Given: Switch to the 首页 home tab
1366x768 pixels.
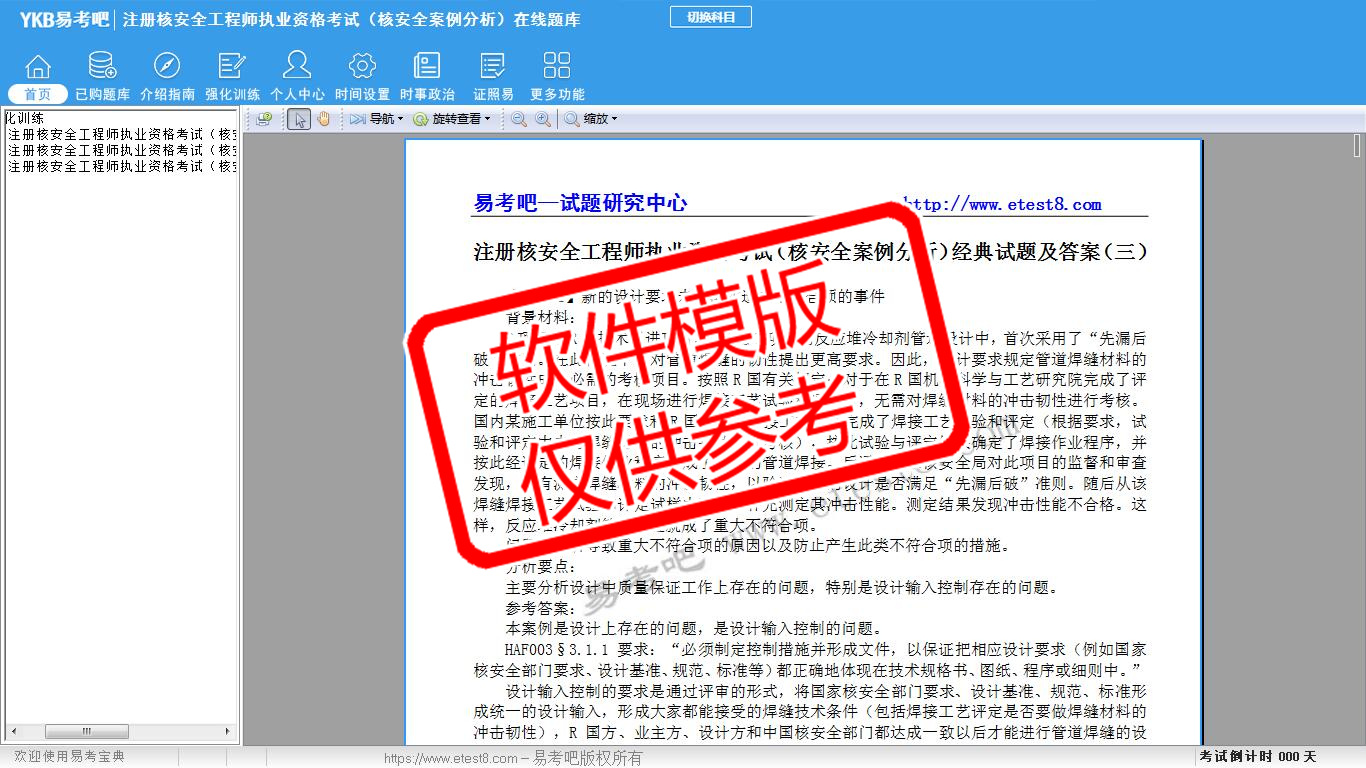Looking at the screenshot, I should pyautogui.click(x=38, y=94).
